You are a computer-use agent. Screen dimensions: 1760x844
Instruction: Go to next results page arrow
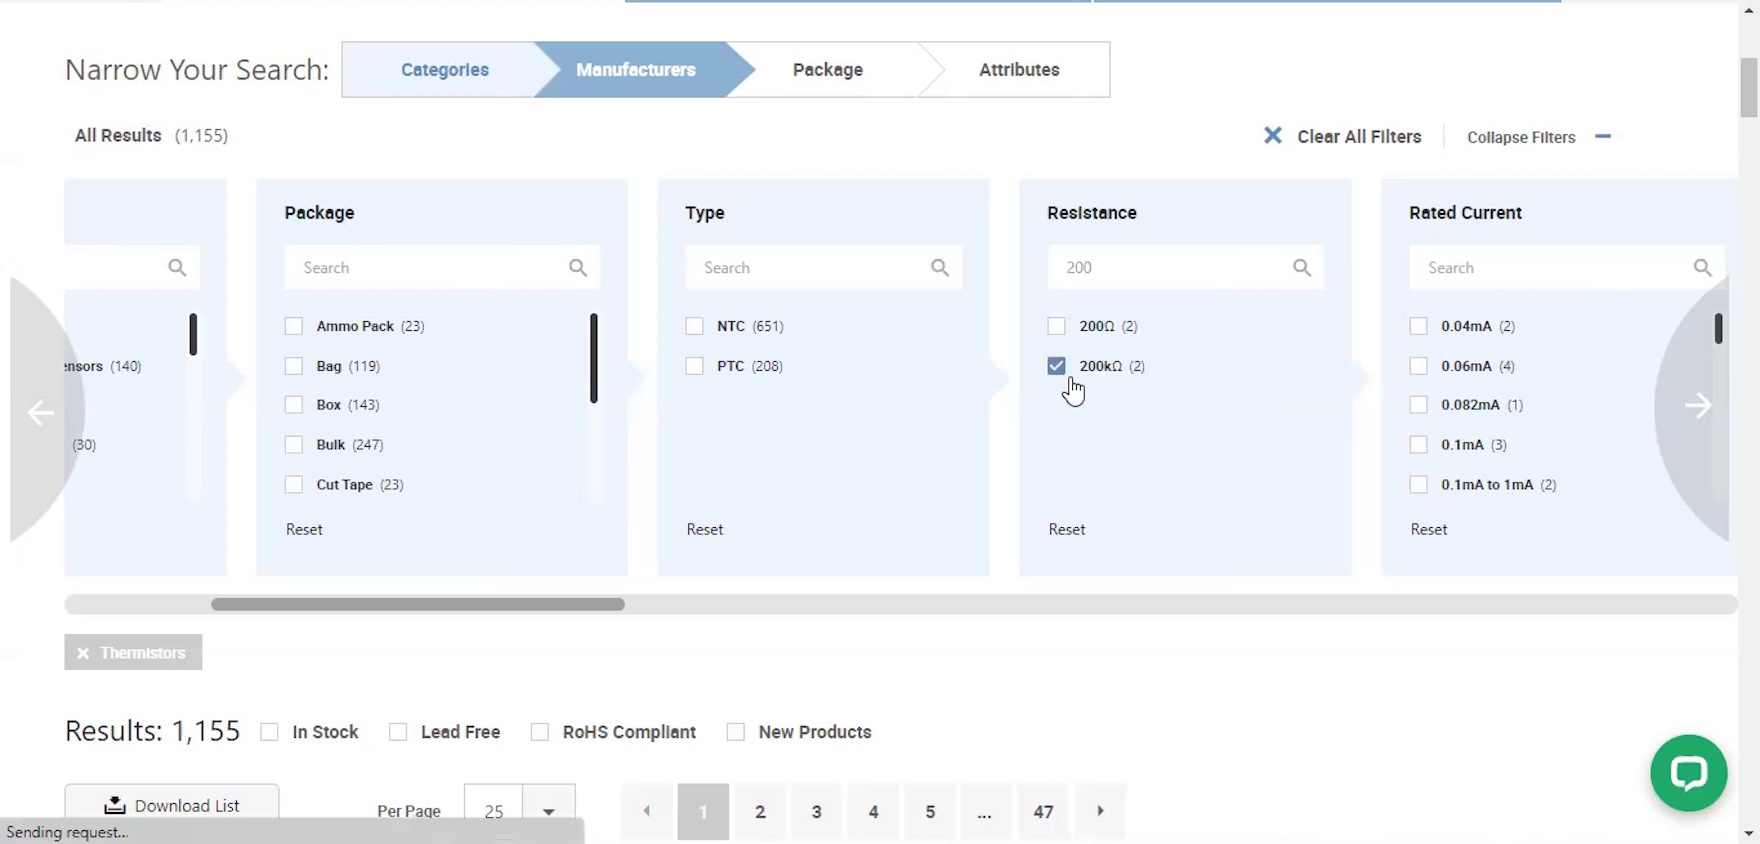tap(1100, 811)
